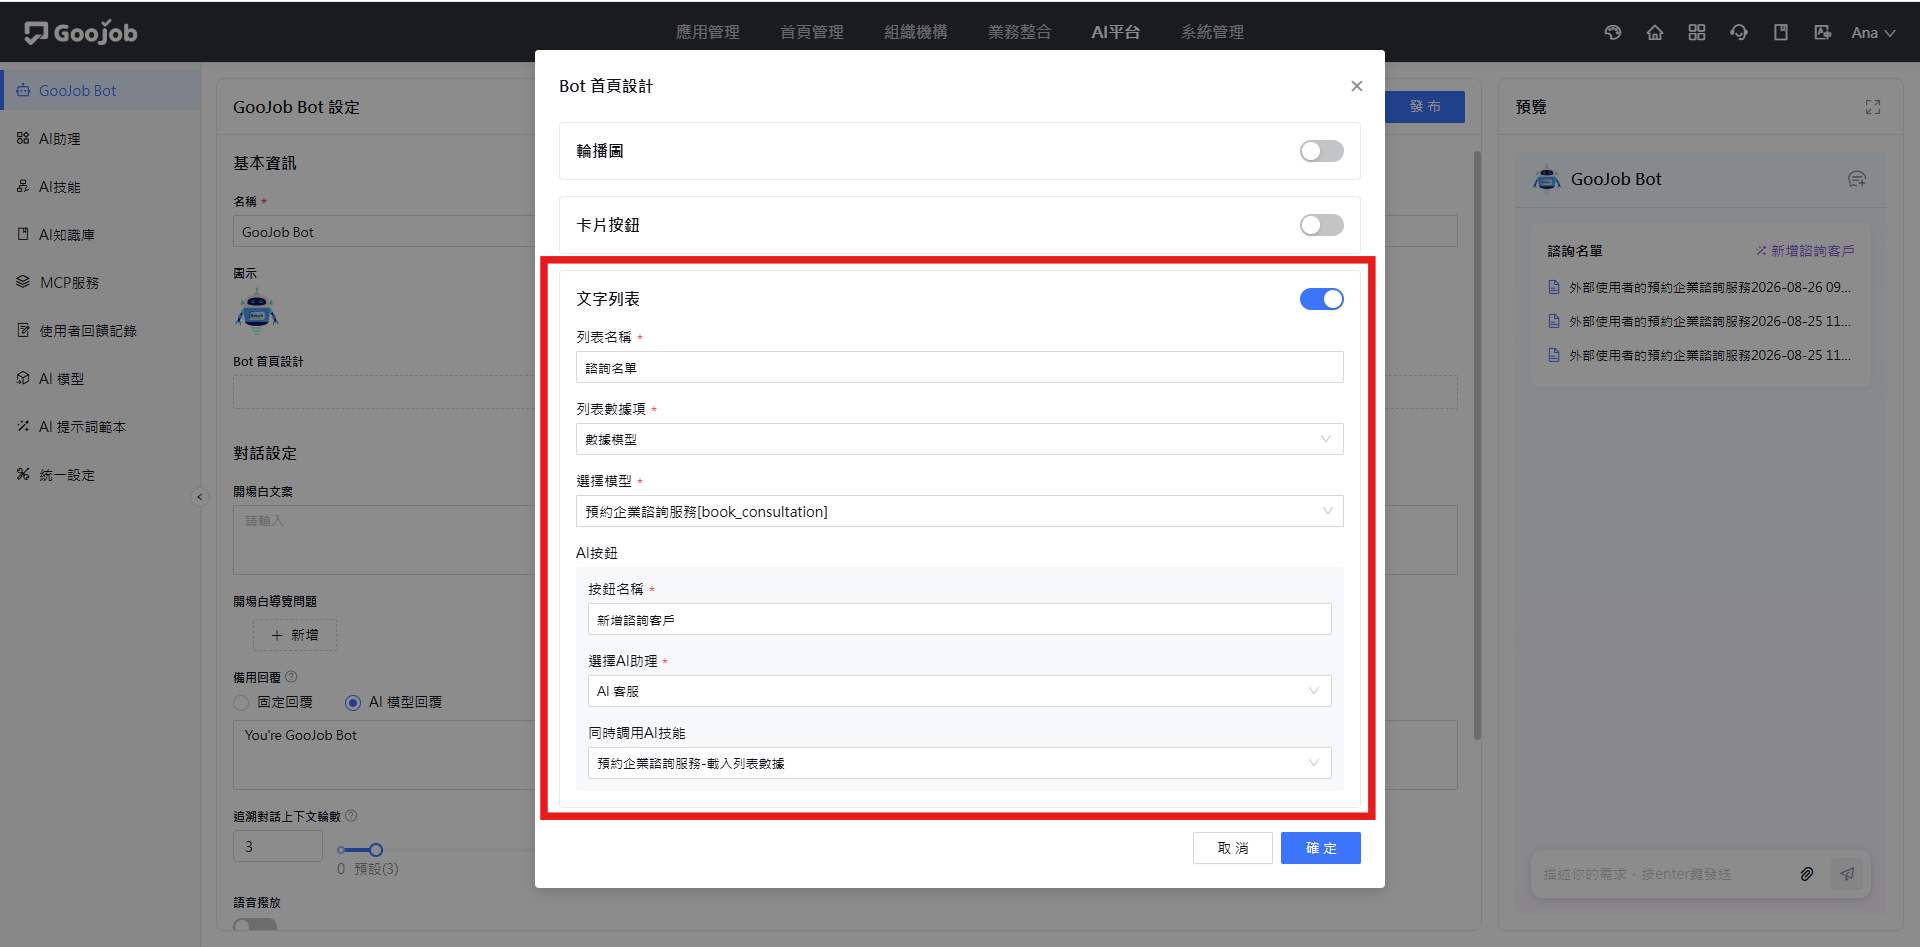Open 系統管理 in top menu
The height and width of the screenshot is (947, 1920).
point(1213,32)
